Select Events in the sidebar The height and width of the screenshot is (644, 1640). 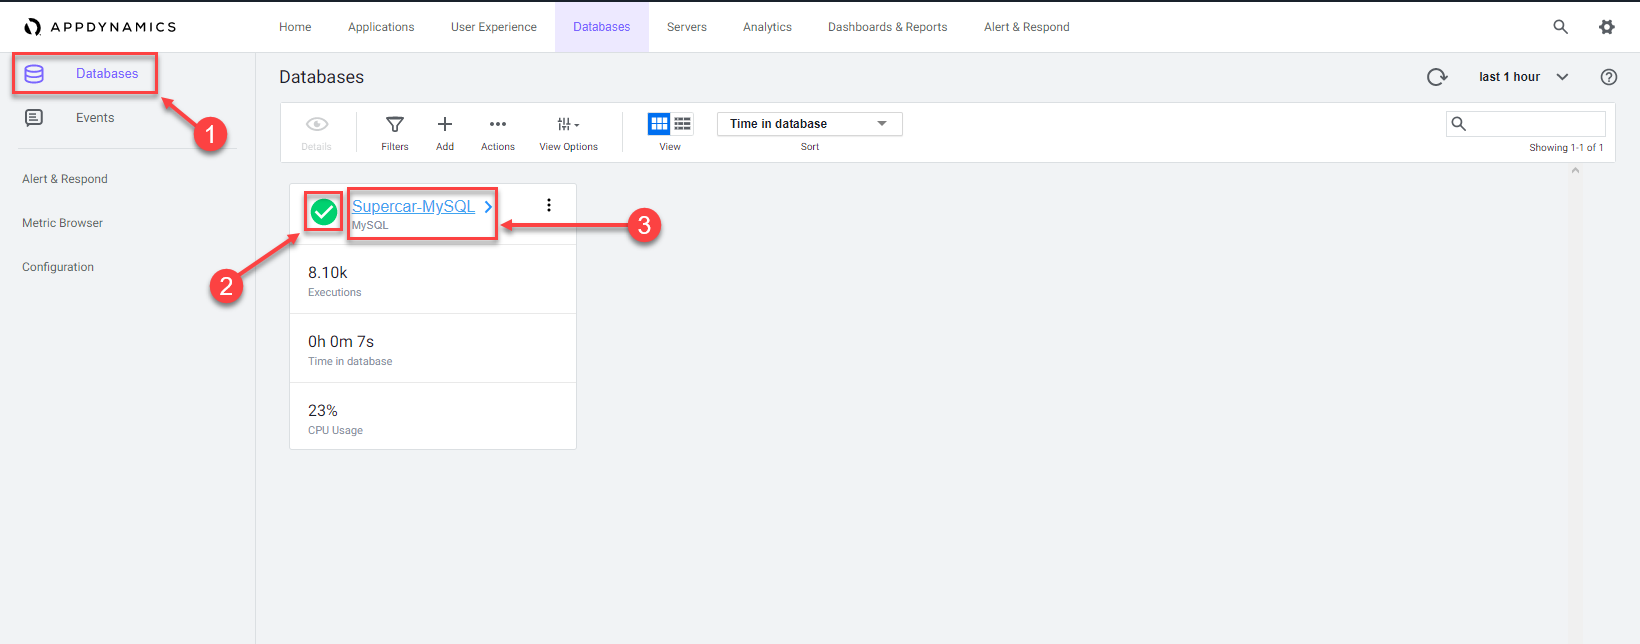point(95,118)
